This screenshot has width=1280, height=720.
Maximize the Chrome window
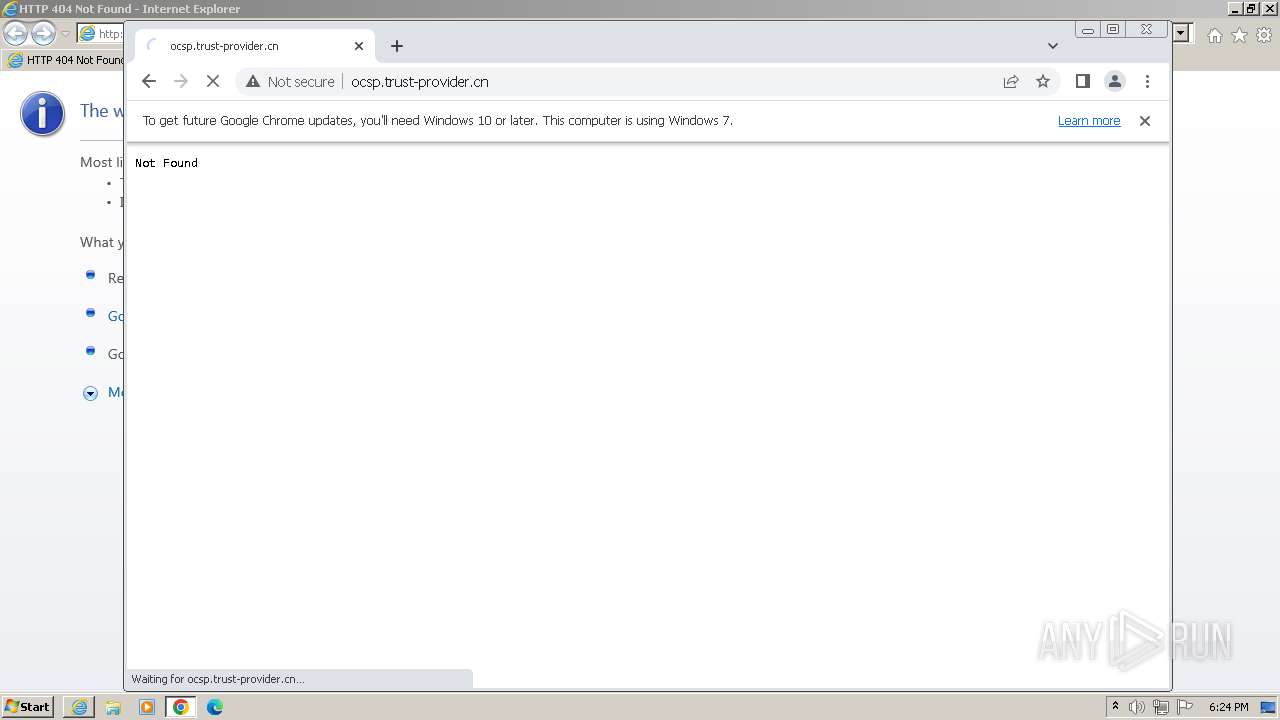pos(1113,30)
